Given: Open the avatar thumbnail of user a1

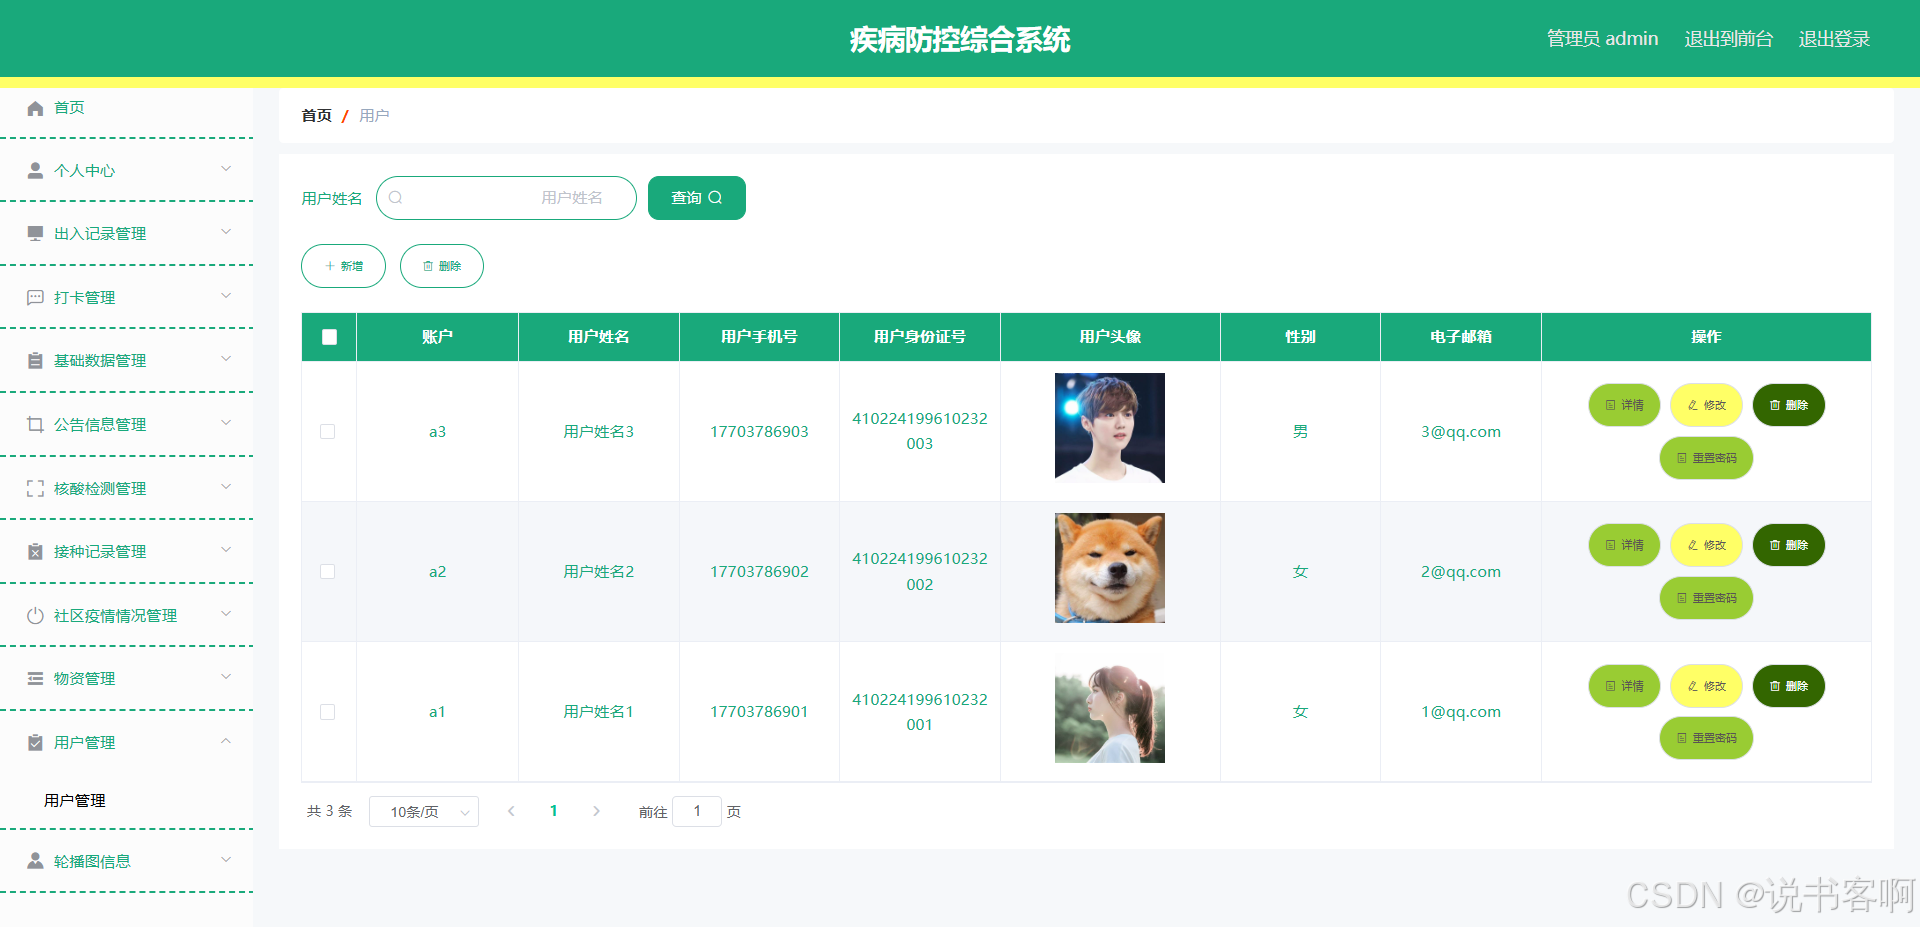Looking at the screenshot, I should 1110,708.
